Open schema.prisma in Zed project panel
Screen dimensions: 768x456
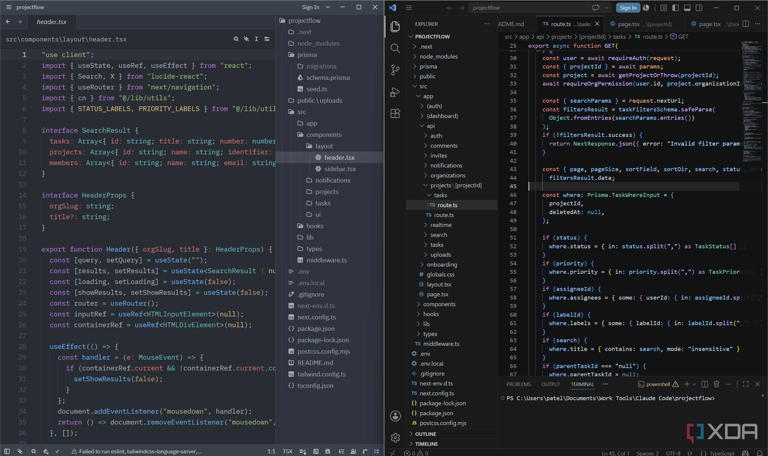(328, 78)
